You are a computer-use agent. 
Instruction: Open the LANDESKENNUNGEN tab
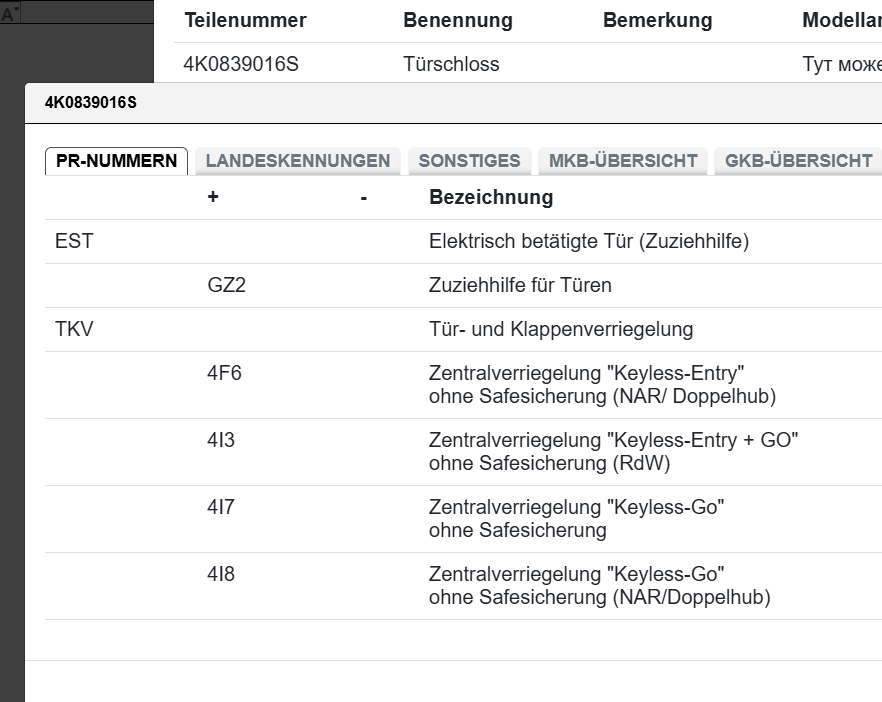pos(297,161)
